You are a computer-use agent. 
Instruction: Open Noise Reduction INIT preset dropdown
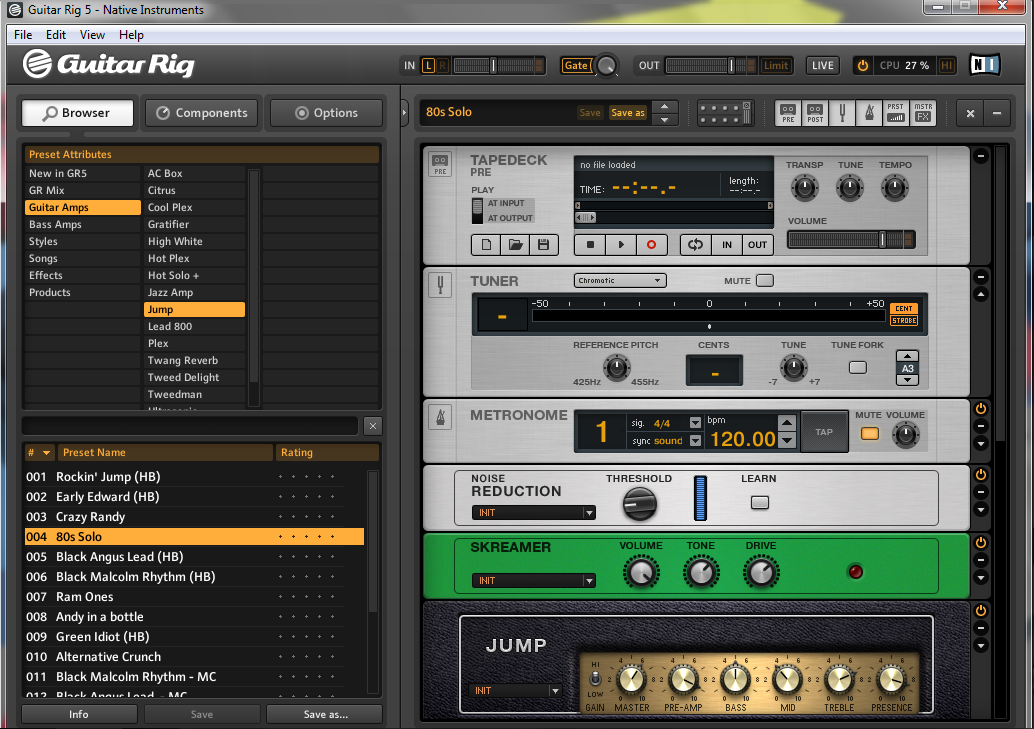(533, 513)
